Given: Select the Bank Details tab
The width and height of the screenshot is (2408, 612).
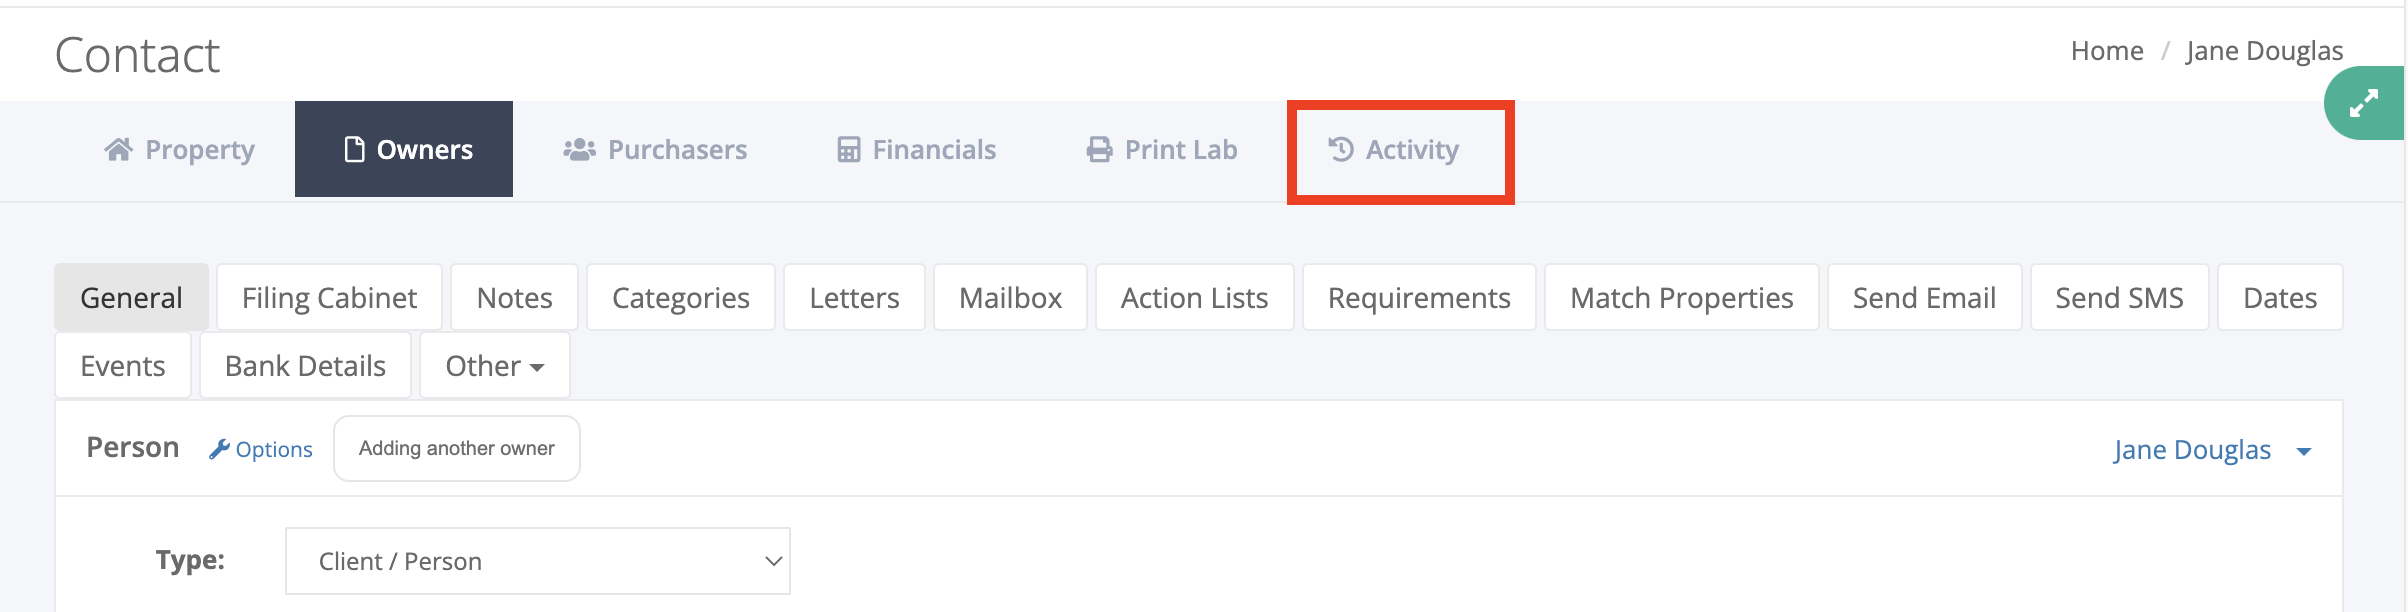Looking at the screenshot, I should tap(306, 366).
